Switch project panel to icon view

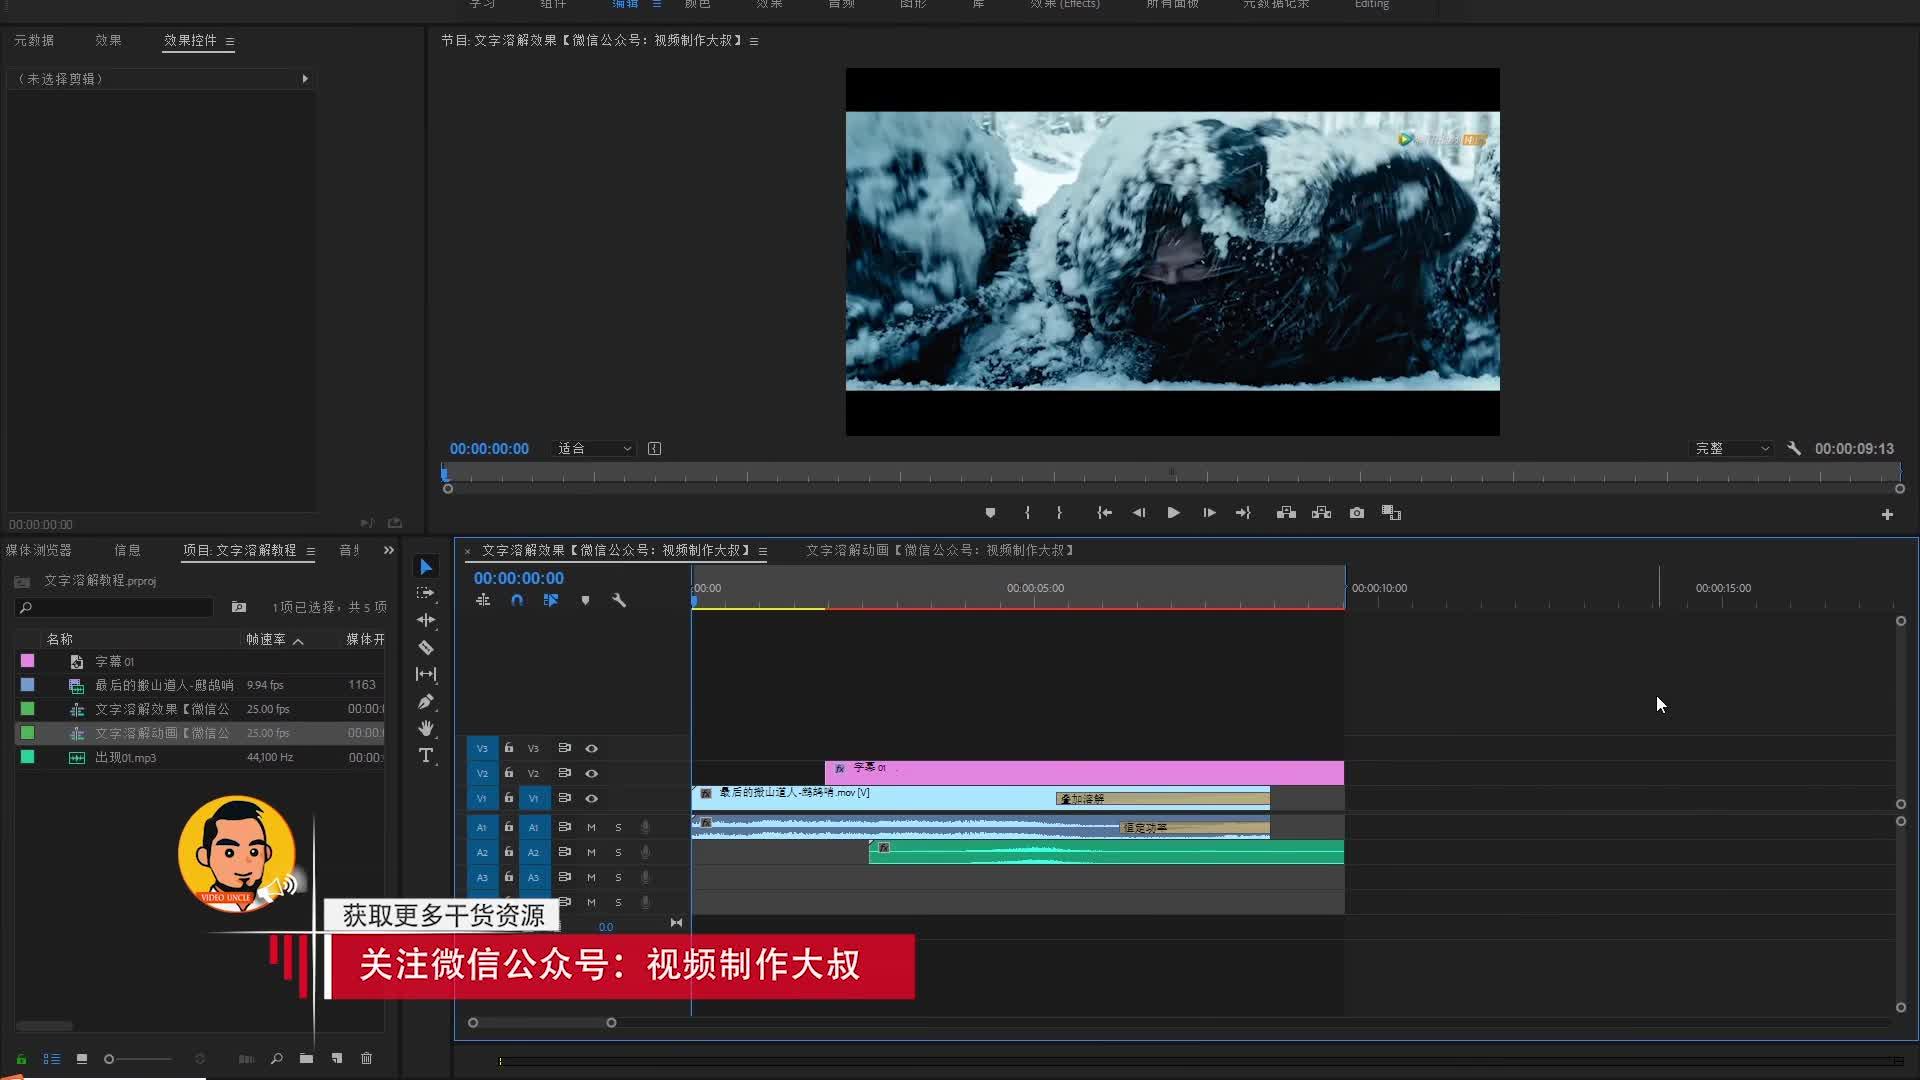[82, 1058]
